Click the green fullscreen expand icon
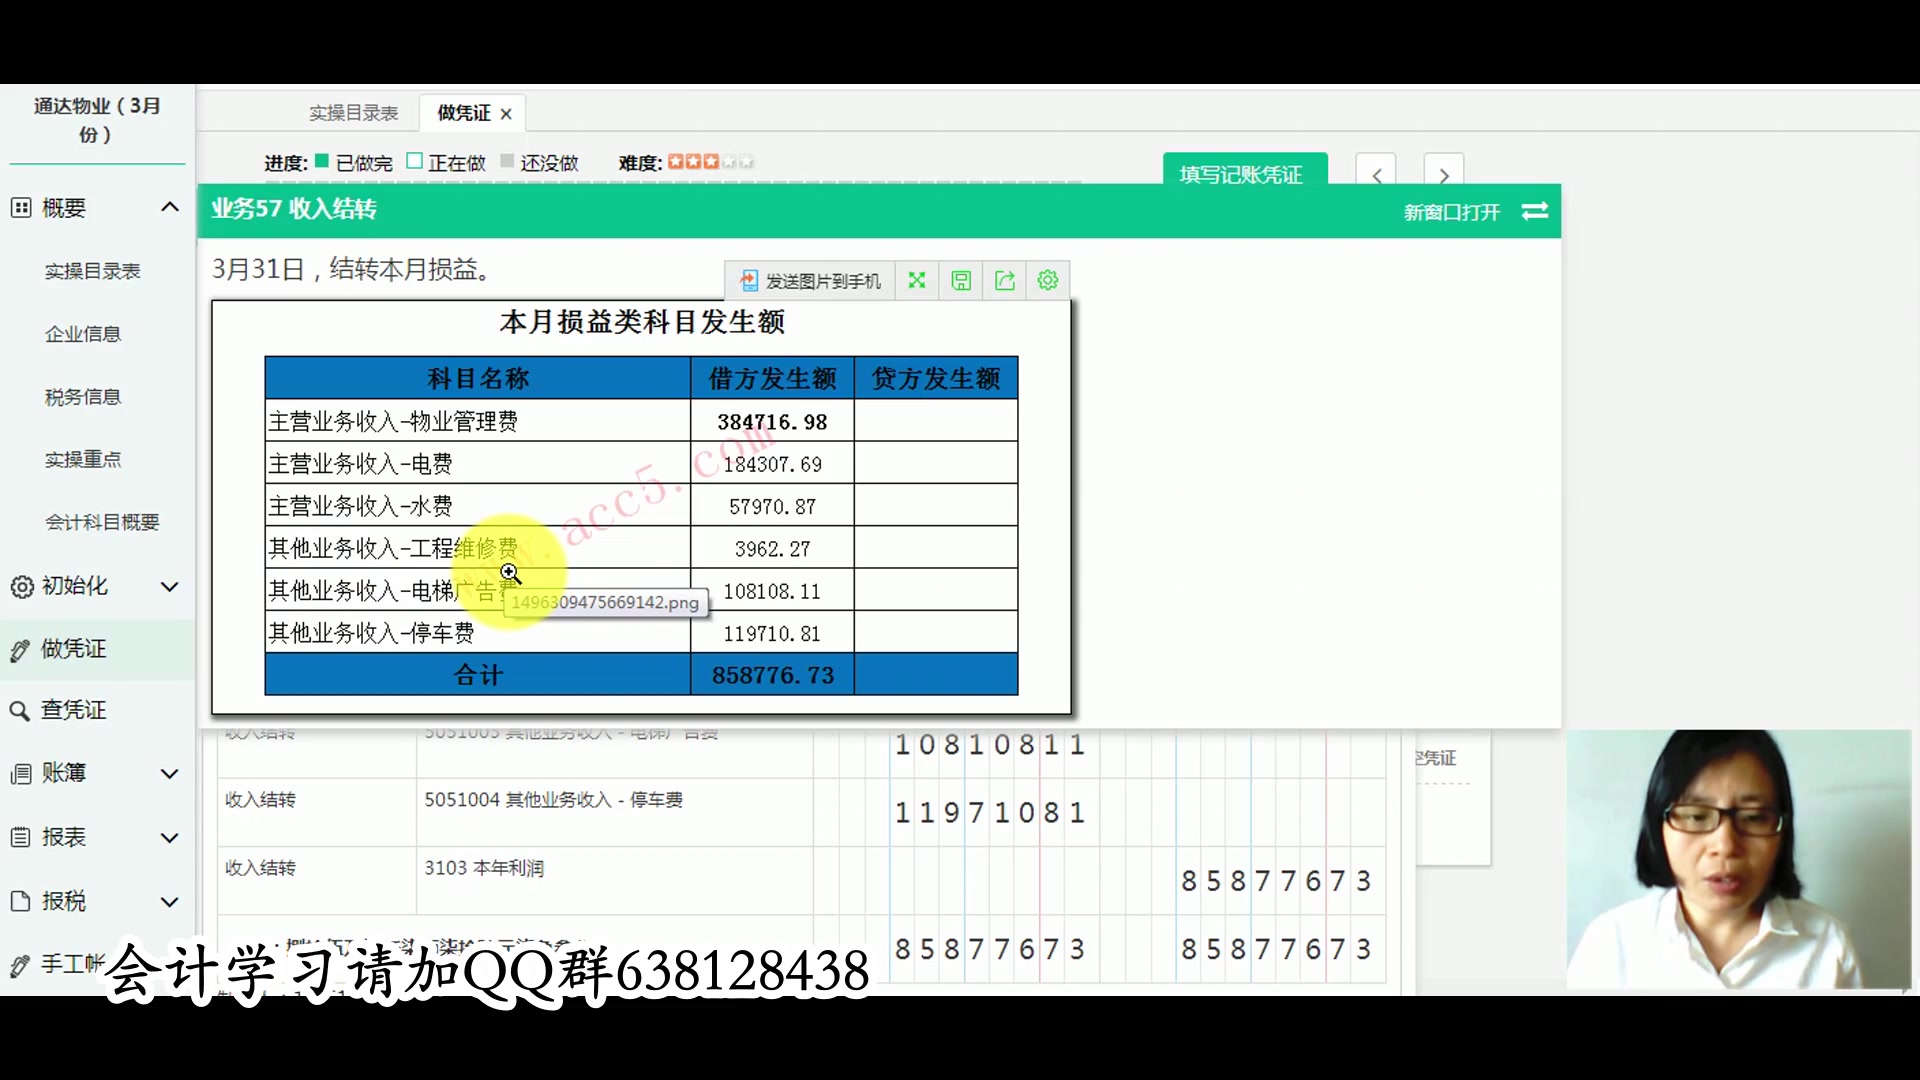1920x1080 pixels. (x=917, y=280)
